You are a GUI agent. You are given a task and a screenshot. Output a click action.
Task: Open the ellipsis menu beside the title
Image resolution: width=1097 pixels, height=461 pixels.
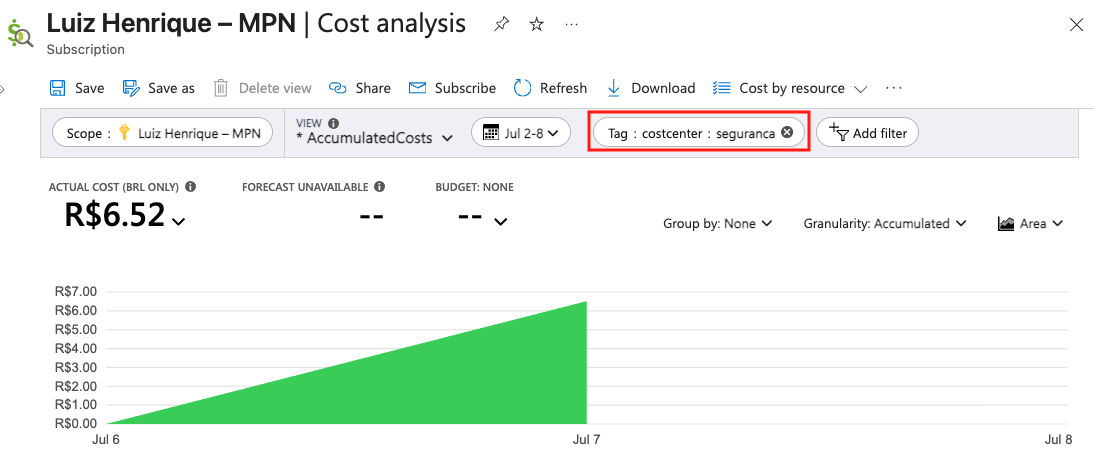[x=572, y=24]
